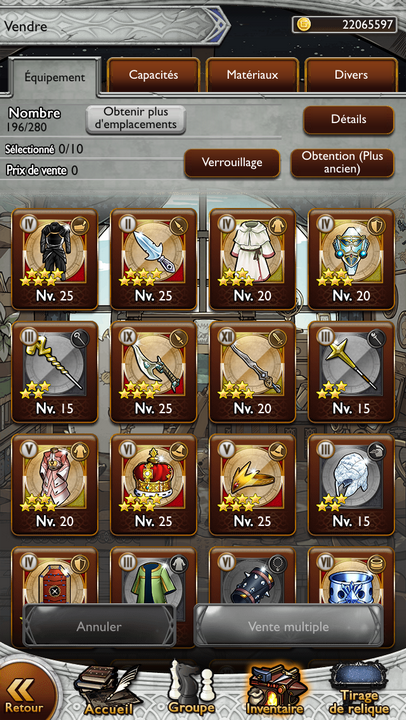Toggle the Verrouillage lock mode
The image size is (406, 720).
pyautogui.click(x=232, y=163)
